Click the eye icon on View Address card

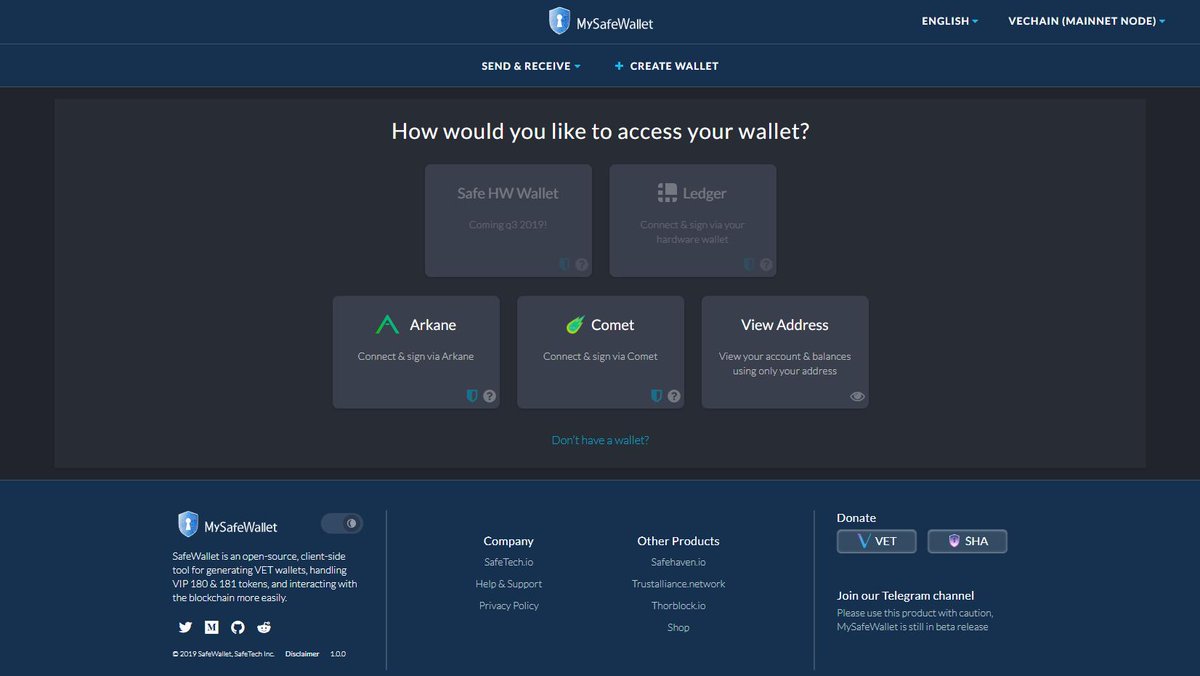857,397
